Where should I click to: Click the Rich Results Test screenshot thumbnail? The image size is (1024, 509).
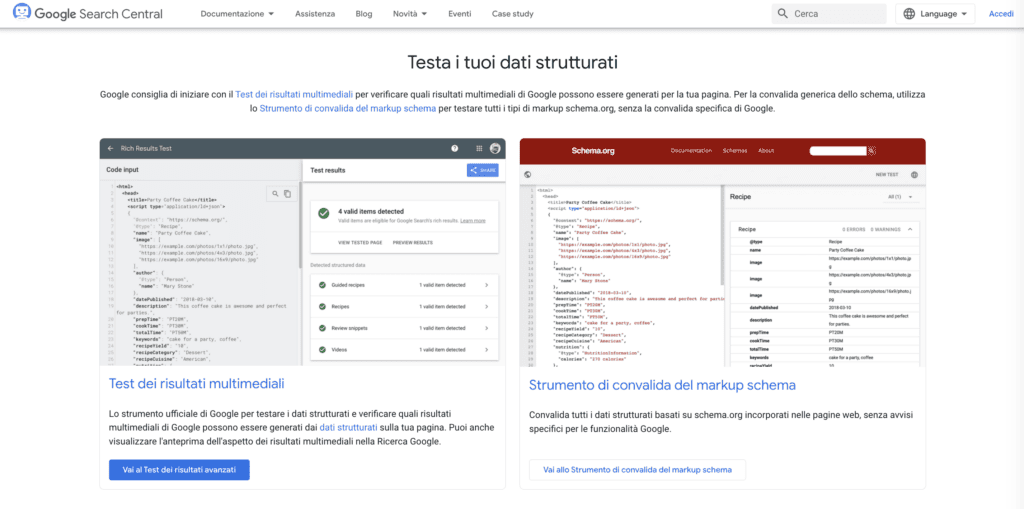(302, 252)
